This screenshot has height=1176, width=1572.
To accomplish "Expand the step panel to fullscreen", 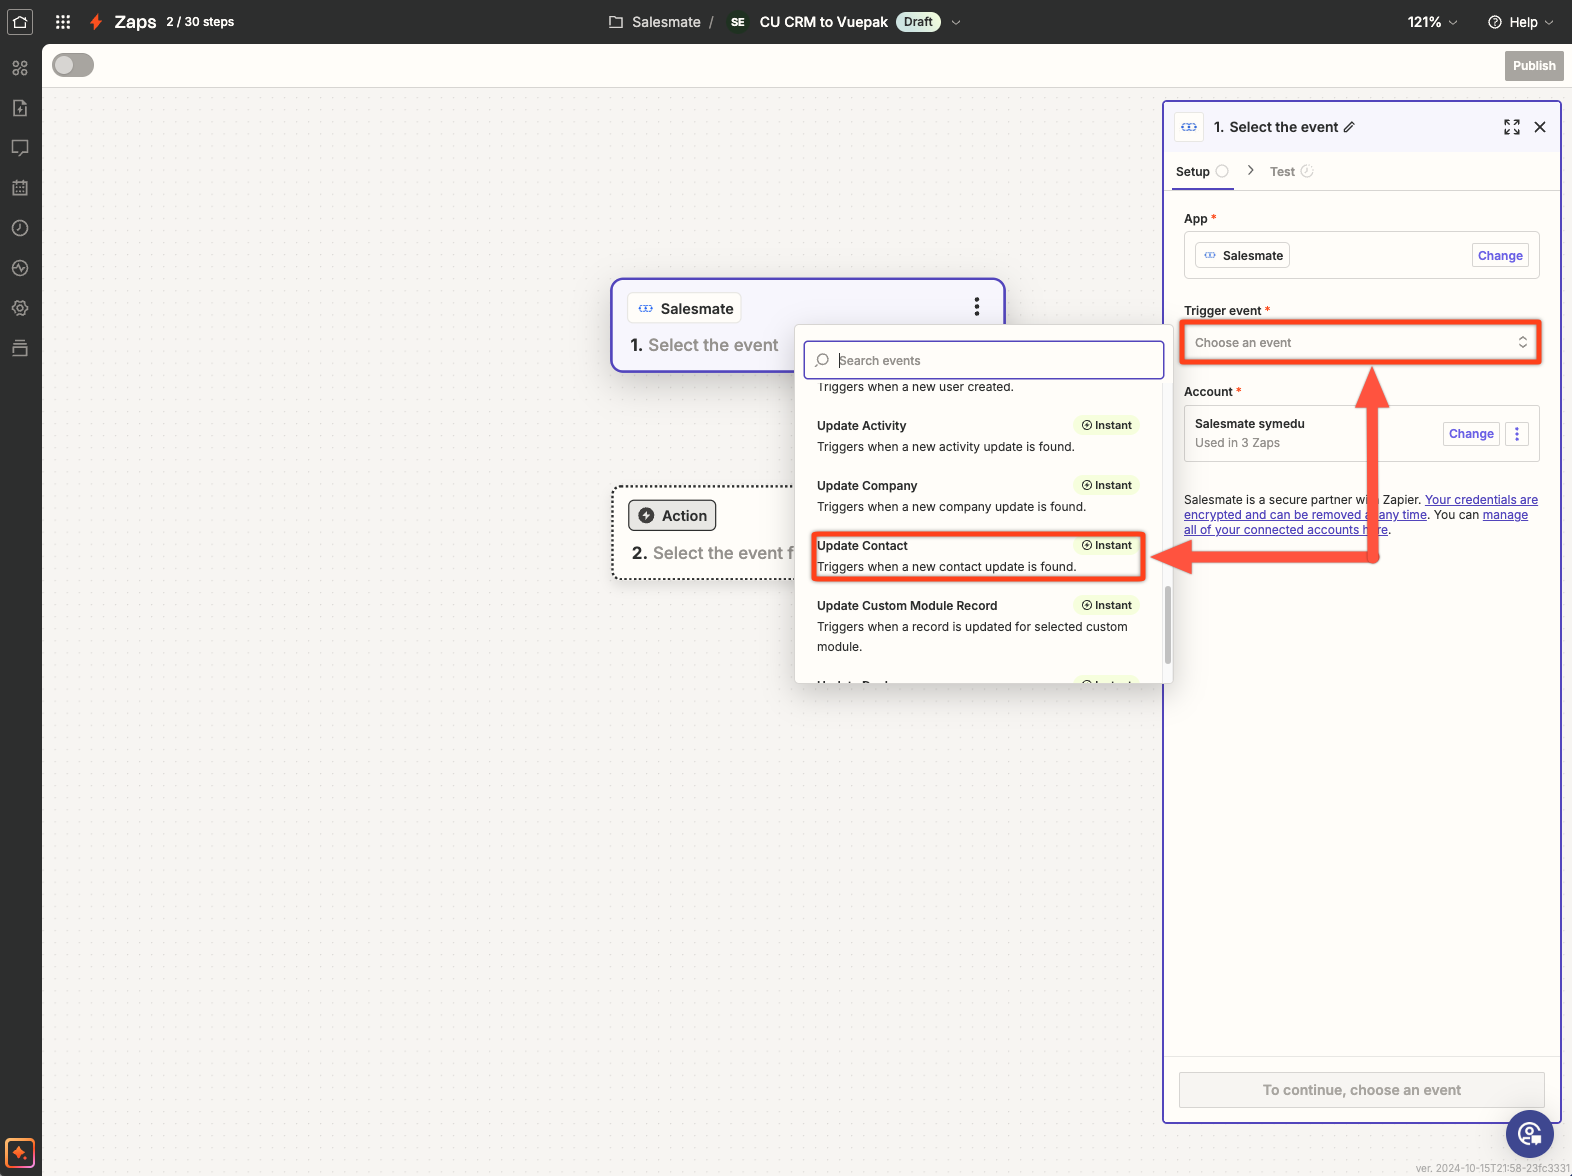I will (1511, 127).
